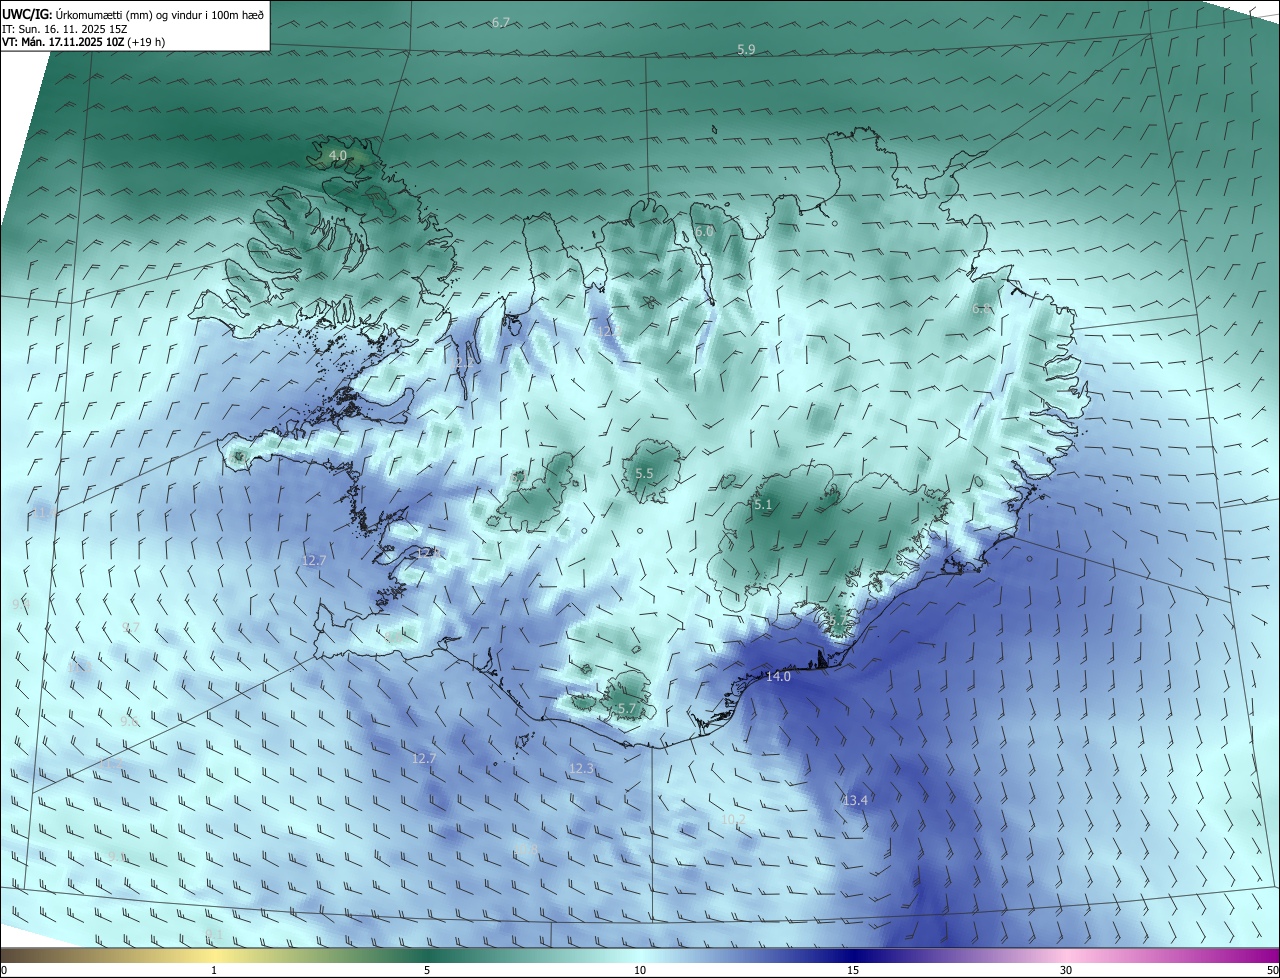Click the color scale tick label 10
Screen dimensions: 1280x978
point(640,970)
